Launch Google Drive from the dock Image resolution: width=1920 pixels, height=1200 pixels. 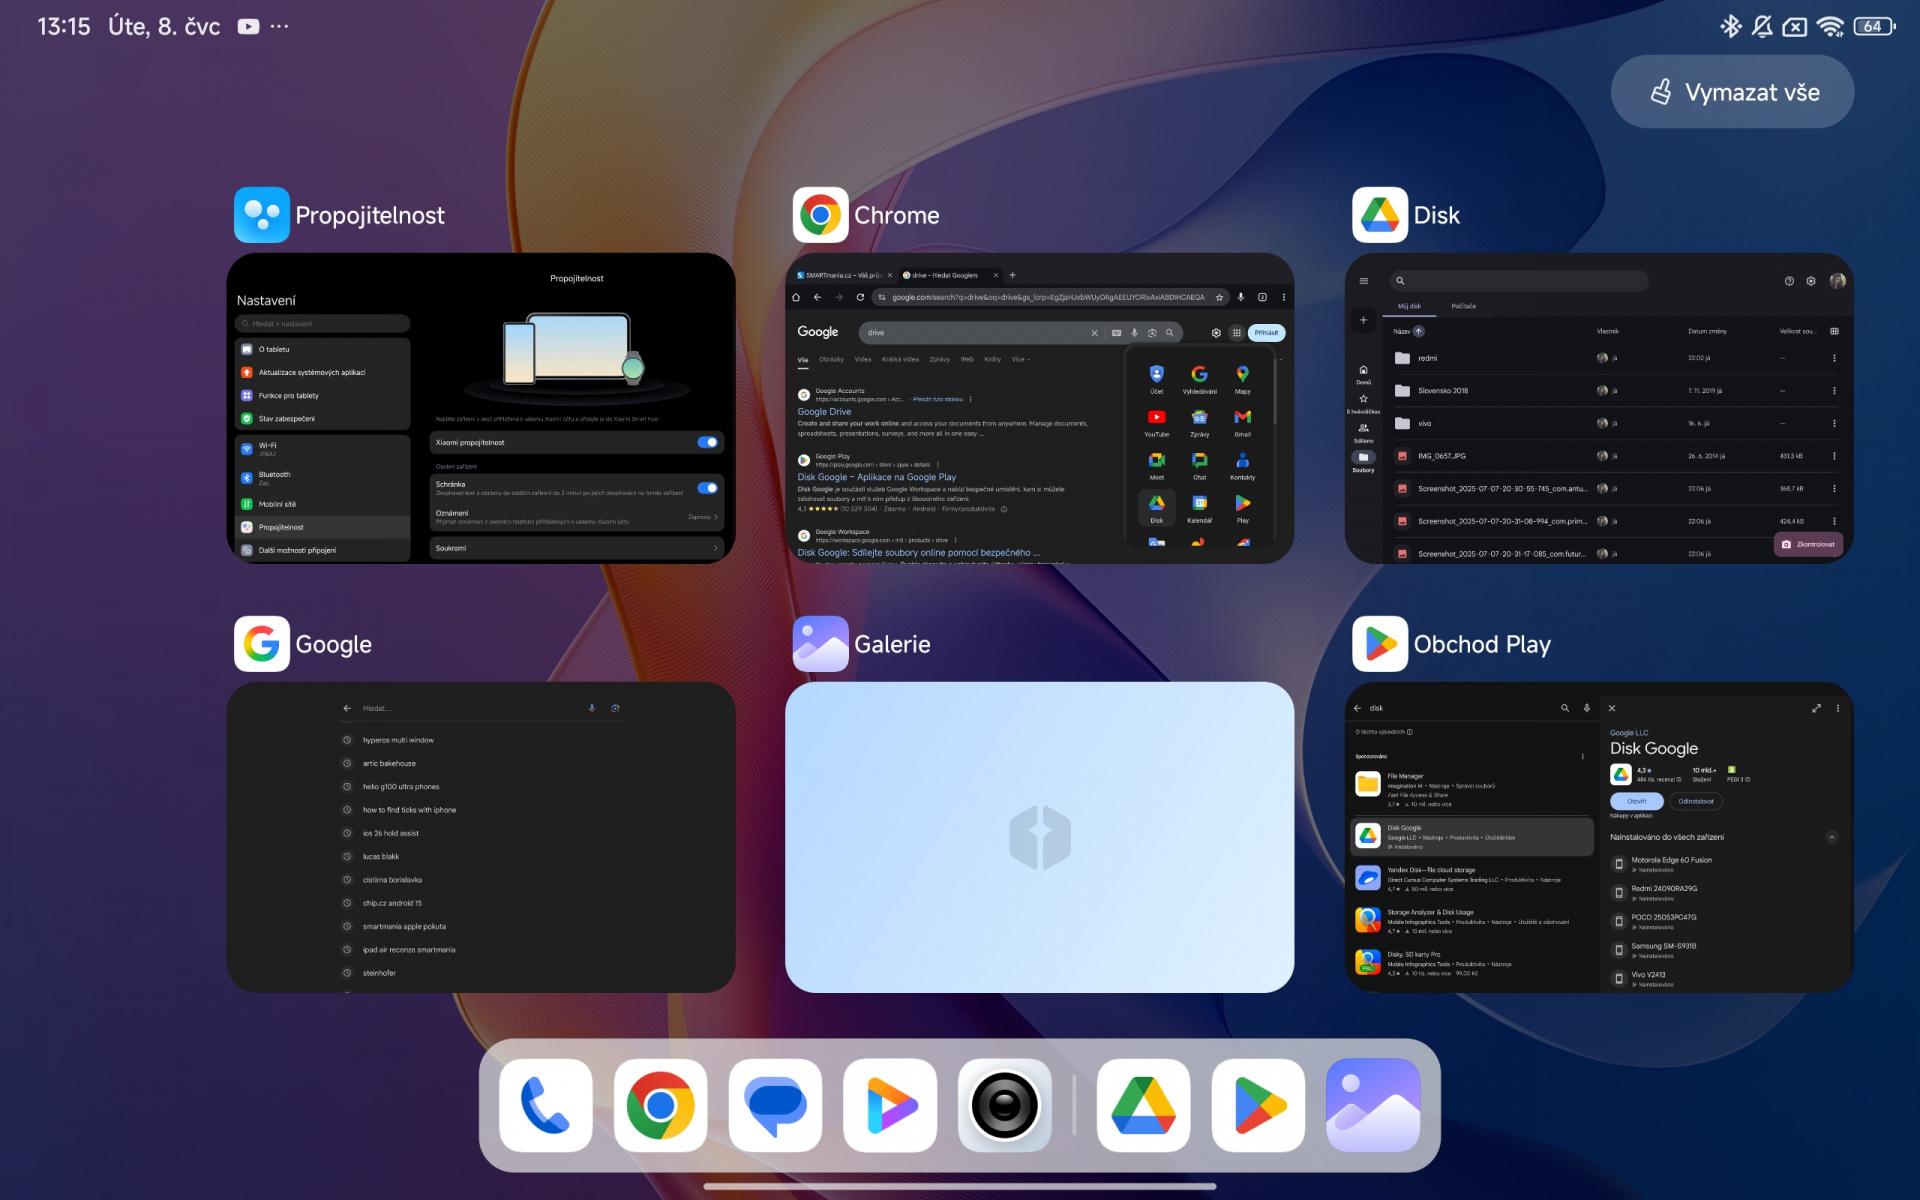coord(1144,1105)
